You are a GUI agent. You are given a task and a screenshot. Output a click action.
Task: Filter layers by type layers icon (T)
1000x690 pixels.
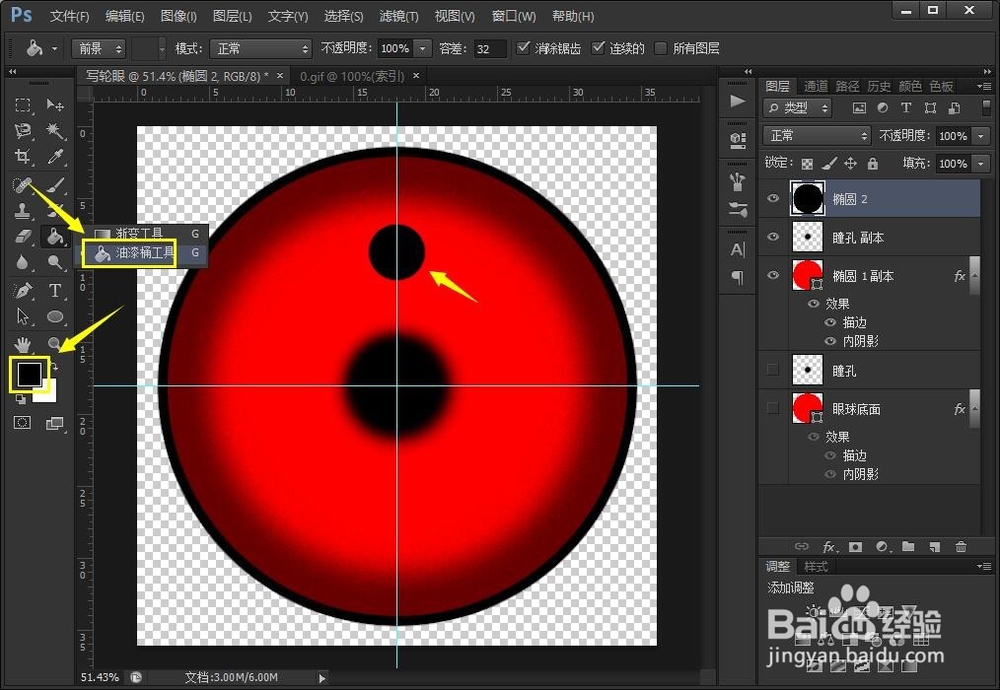click(906, 108)
